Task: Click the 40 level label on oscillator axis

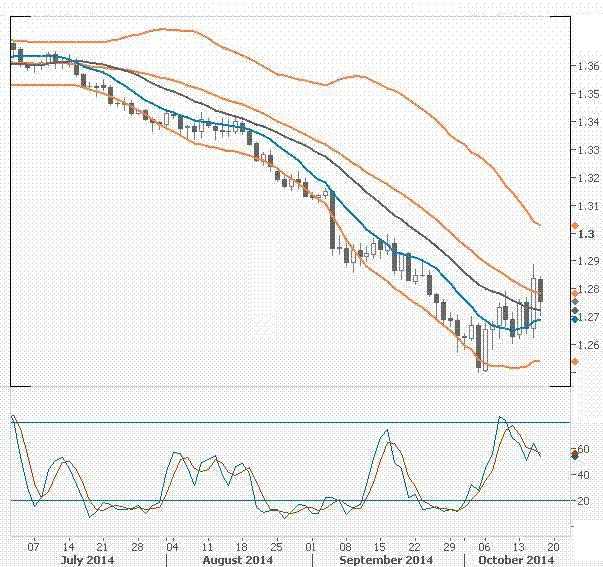Action: point(583,474)
